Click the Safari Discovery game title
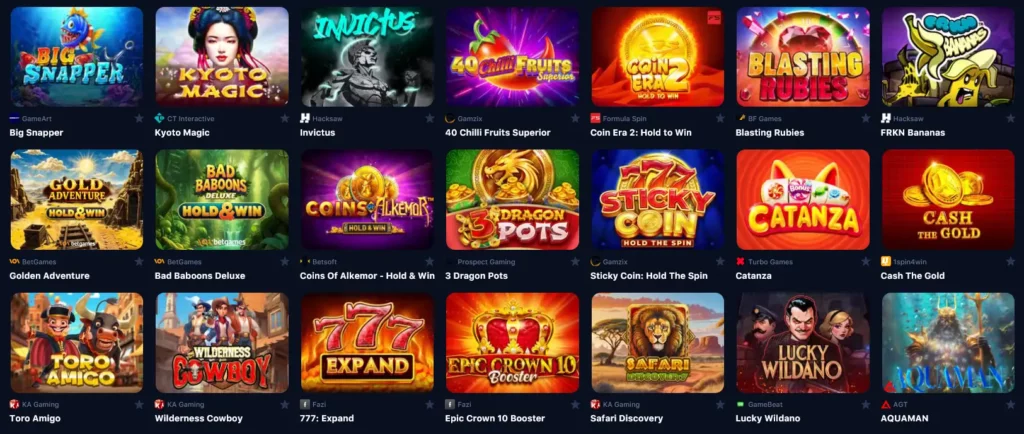This screenshot has width=1024, height=434. (x=626, y=418)
